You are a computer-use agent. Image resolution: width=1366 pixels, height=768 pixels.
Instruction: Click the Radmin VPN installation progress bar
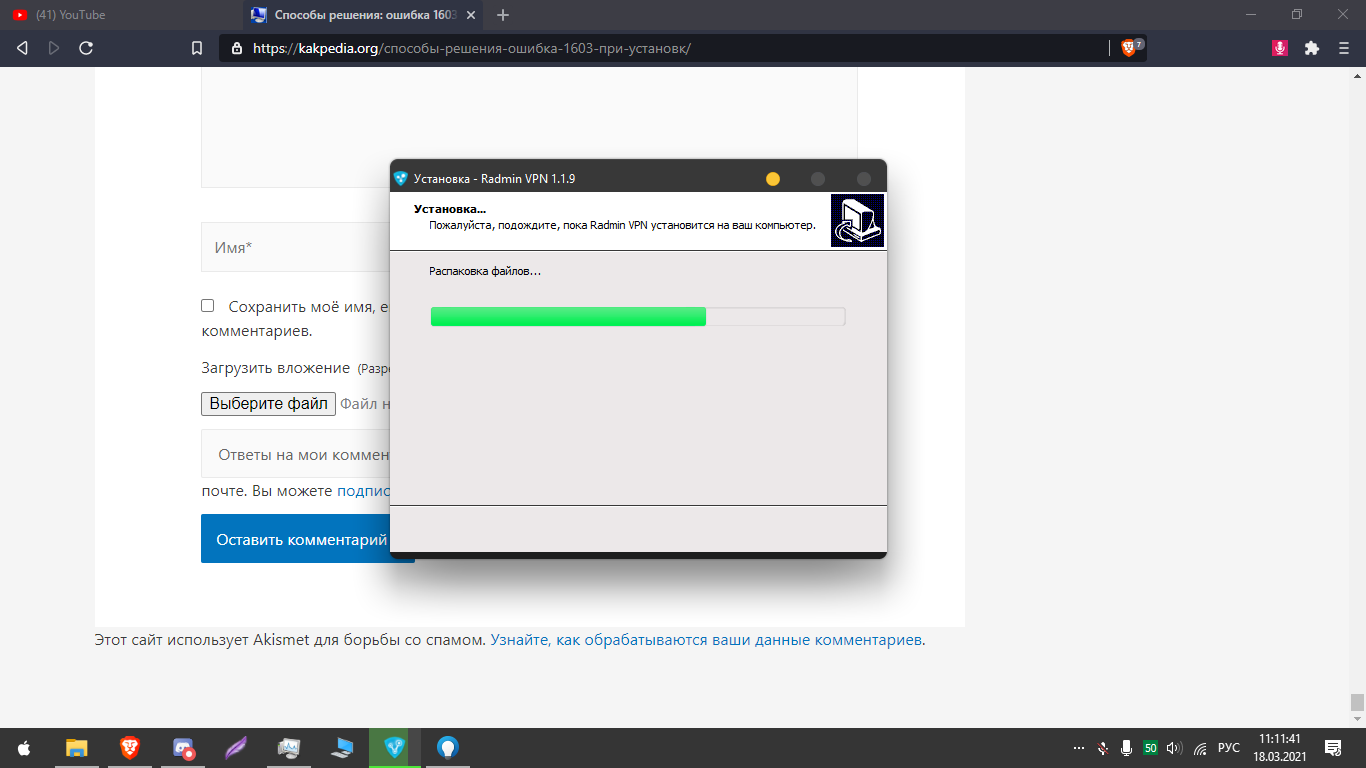(638, 317)
